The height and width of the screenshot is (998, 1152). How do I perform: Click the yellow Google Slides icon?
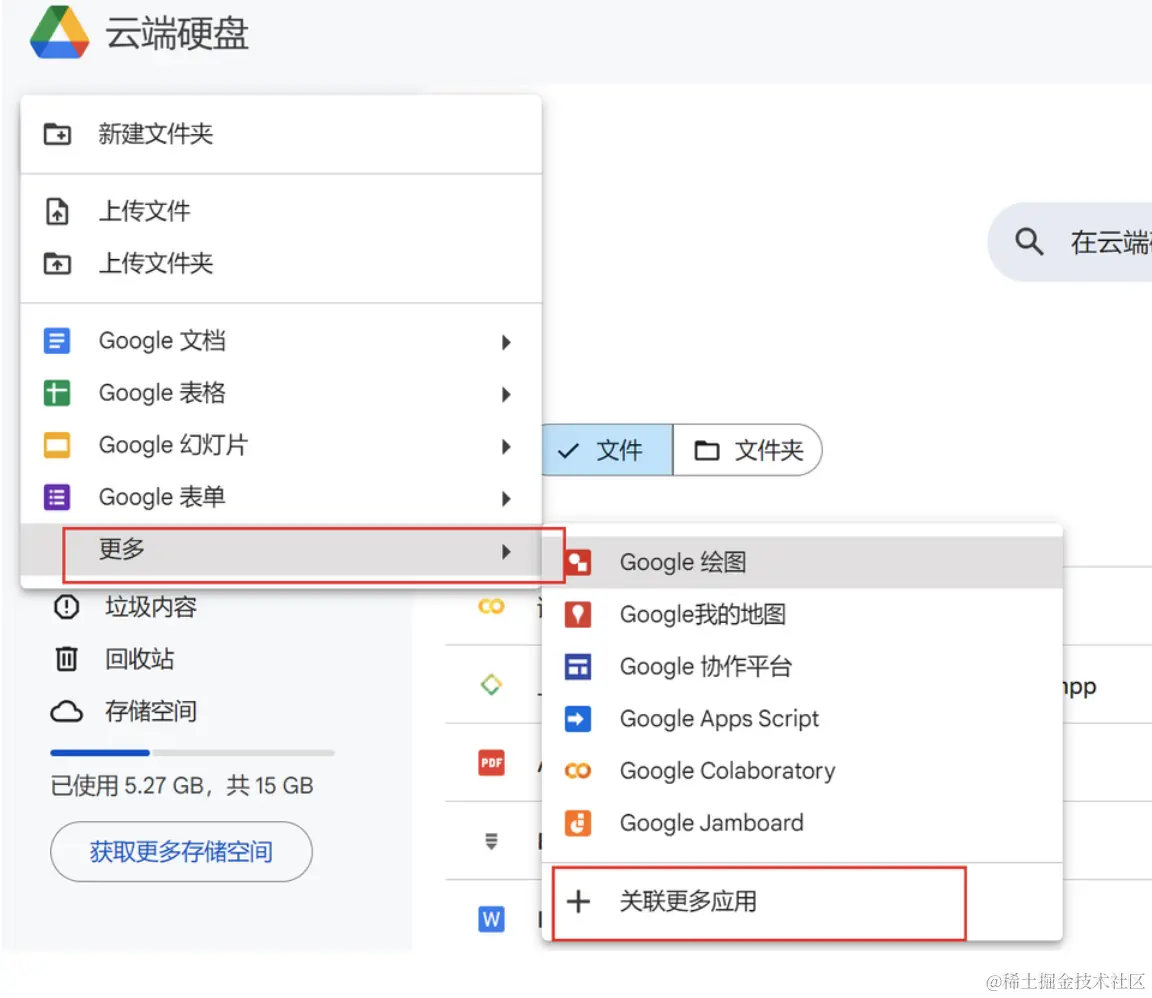click(57, 445)
